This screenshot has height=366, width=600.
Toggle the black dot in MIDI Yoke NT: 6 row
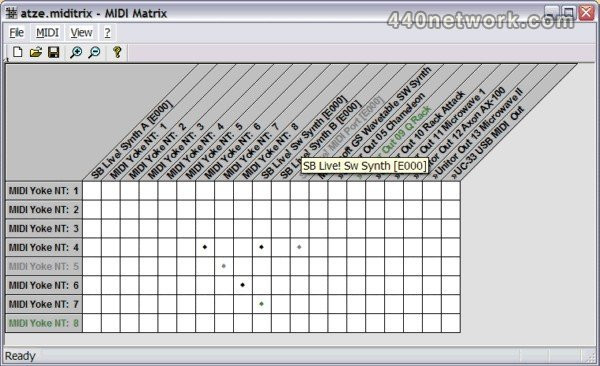coord(243,285)
